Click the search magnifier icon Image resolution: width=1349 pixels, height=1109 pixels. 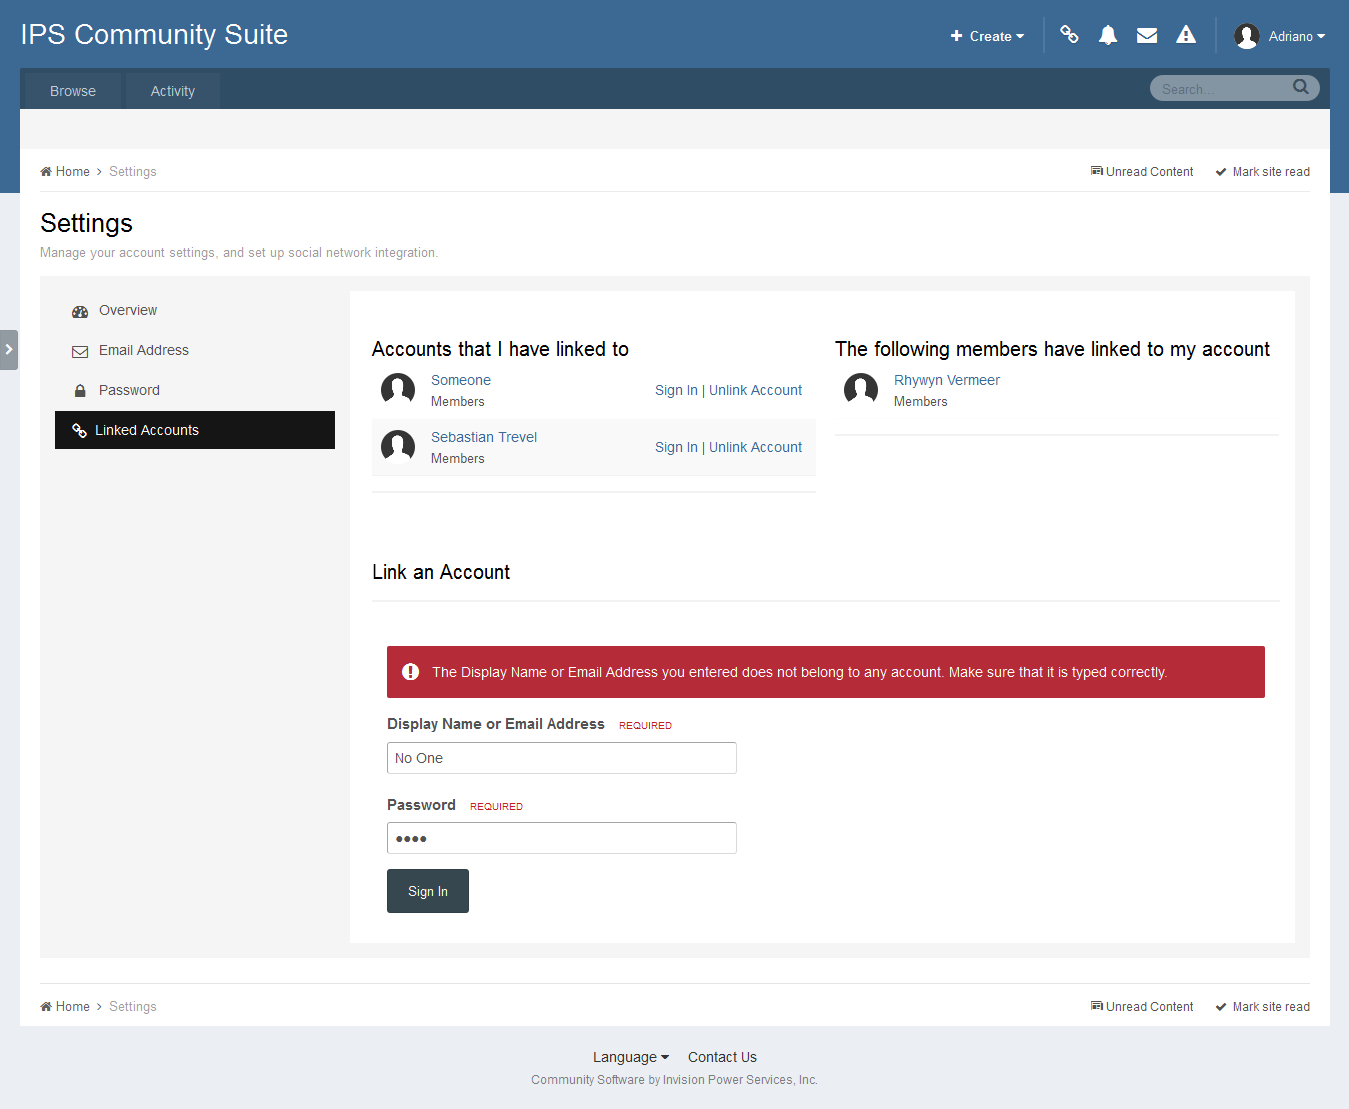click(x=1300, y=87)
